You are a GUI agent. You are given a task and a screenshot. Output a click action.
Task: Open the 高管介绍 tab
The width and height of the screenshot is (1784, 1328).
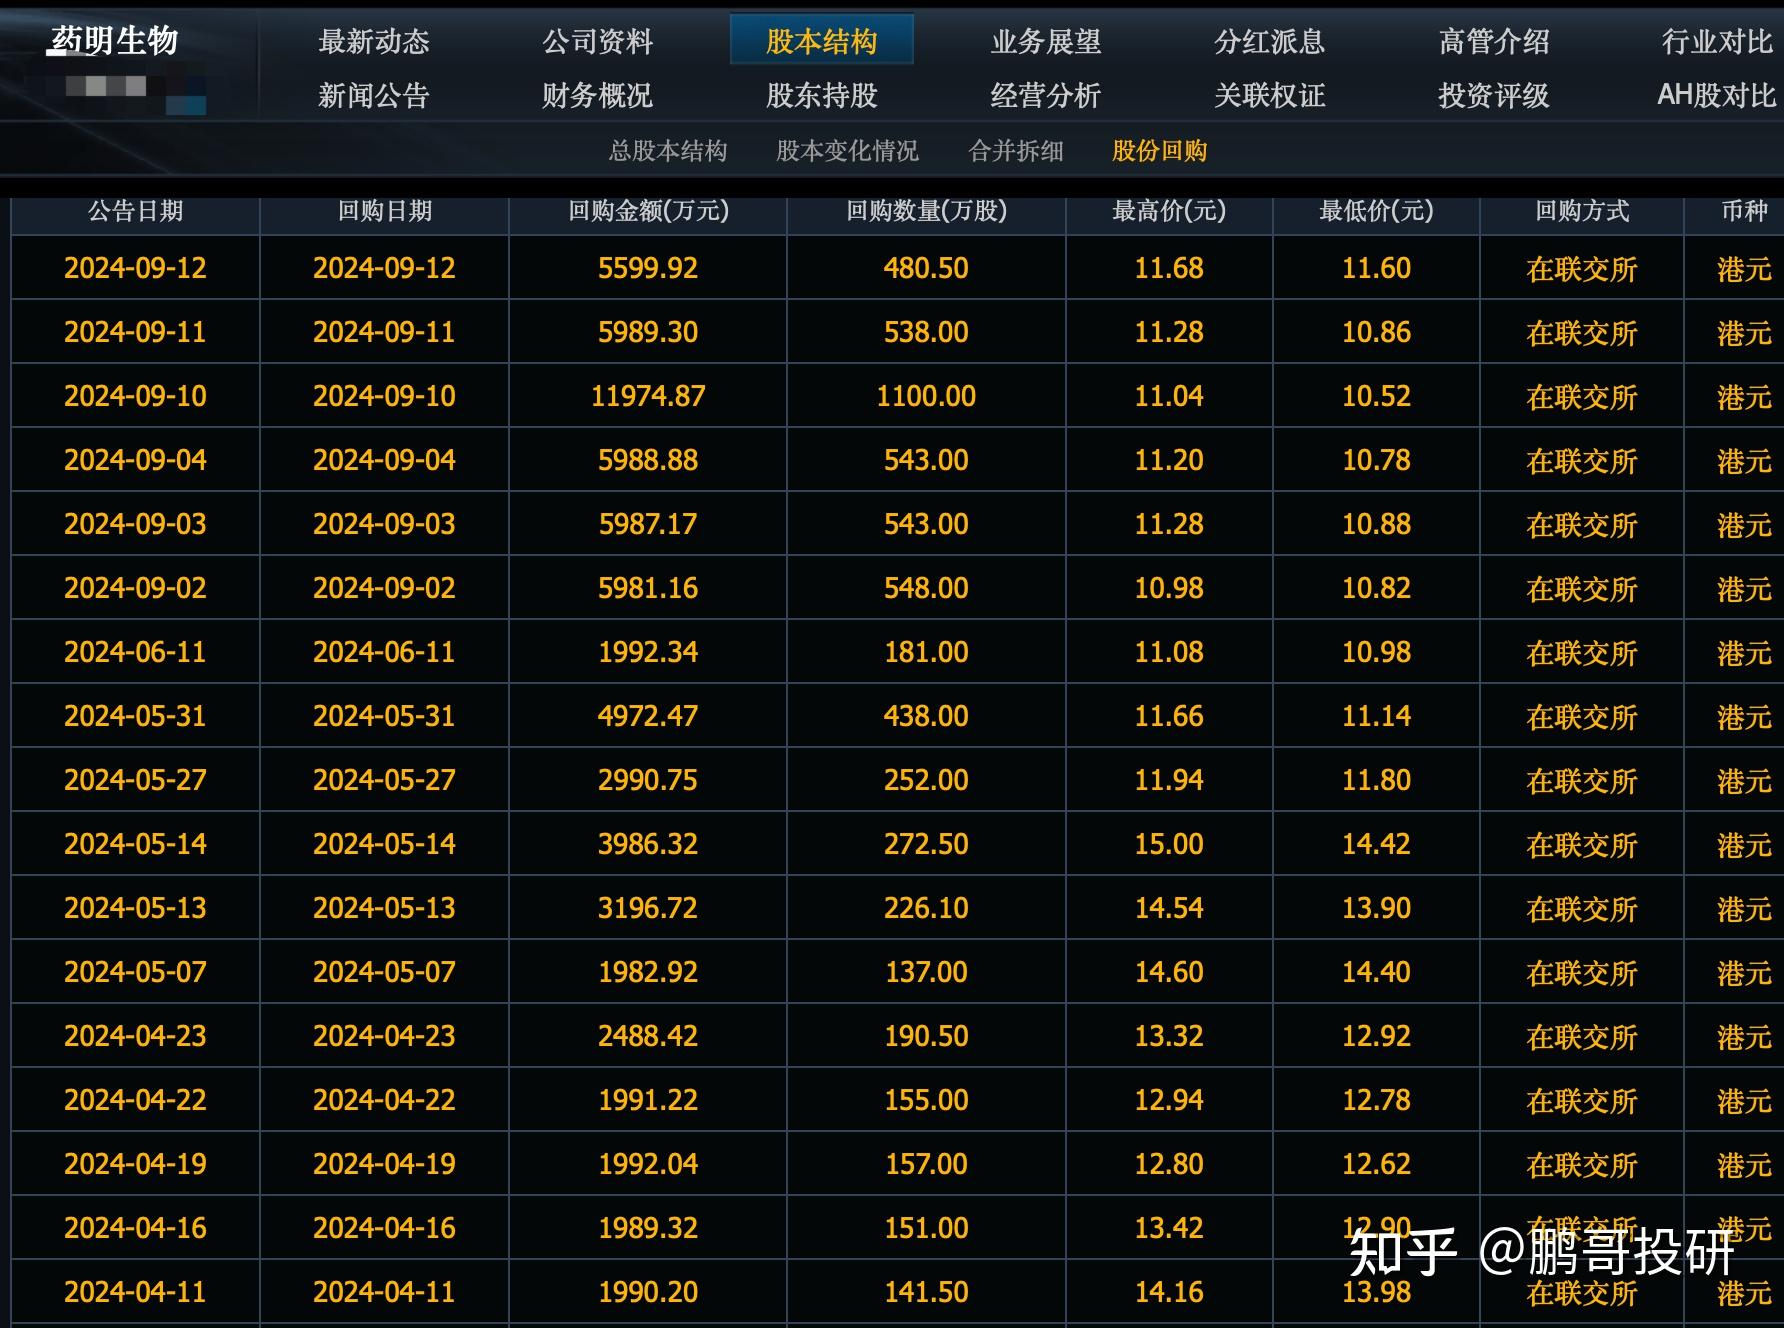[1494, 41]
